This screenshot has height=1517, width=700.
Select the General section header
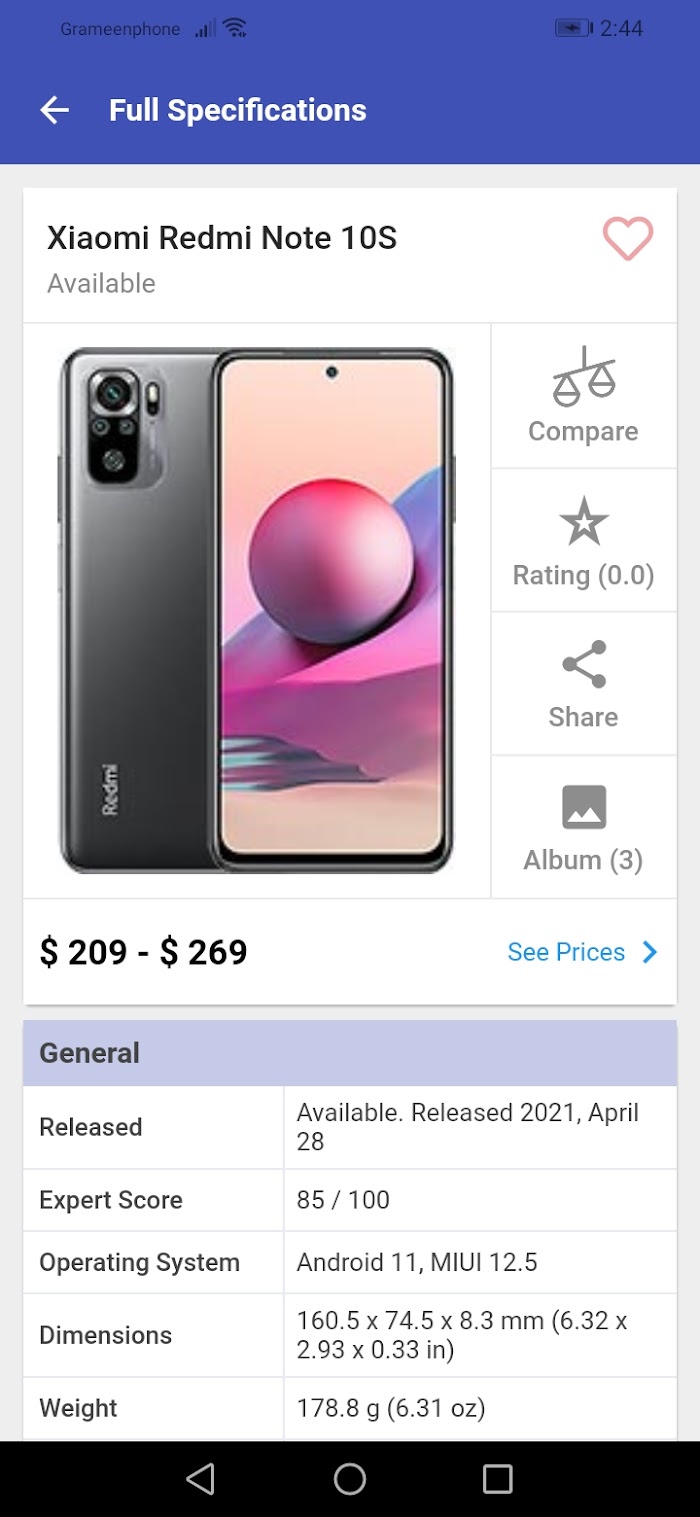point(350,1053)
